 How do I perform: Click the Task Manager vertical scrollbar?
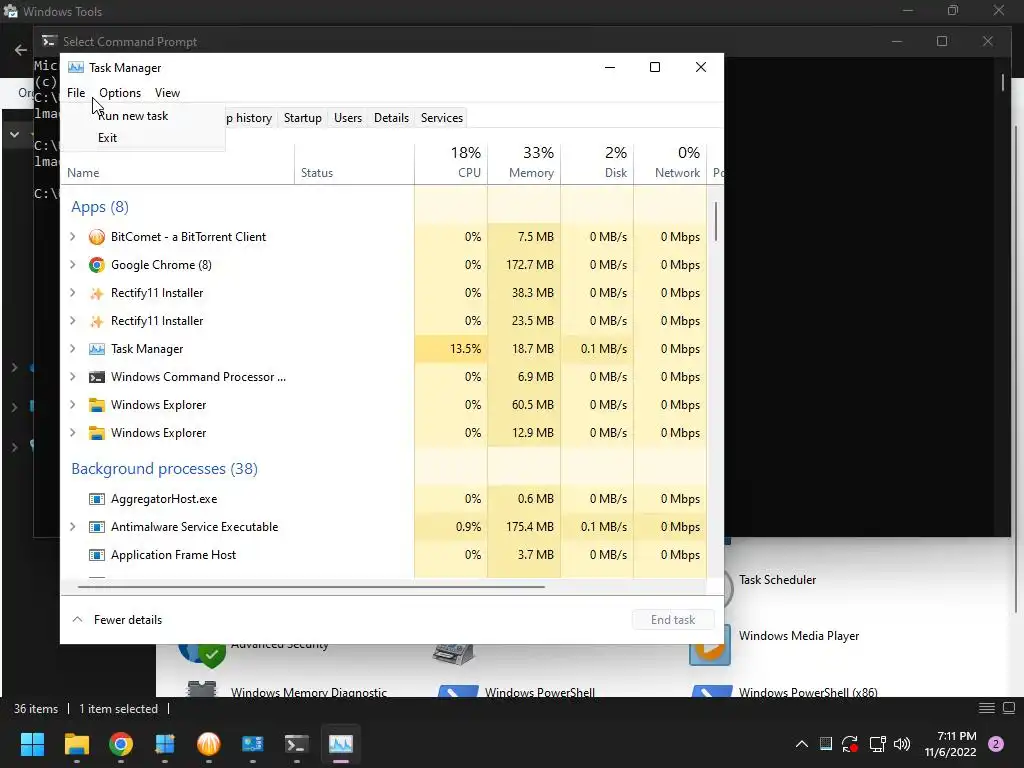pyautogui.click(x=716, y=222)
